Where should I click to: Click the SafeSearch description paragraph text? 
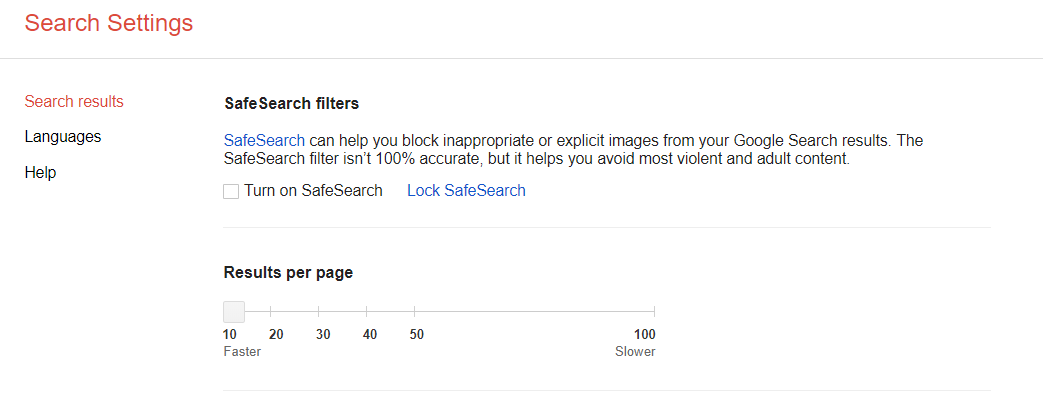[573, 150]
